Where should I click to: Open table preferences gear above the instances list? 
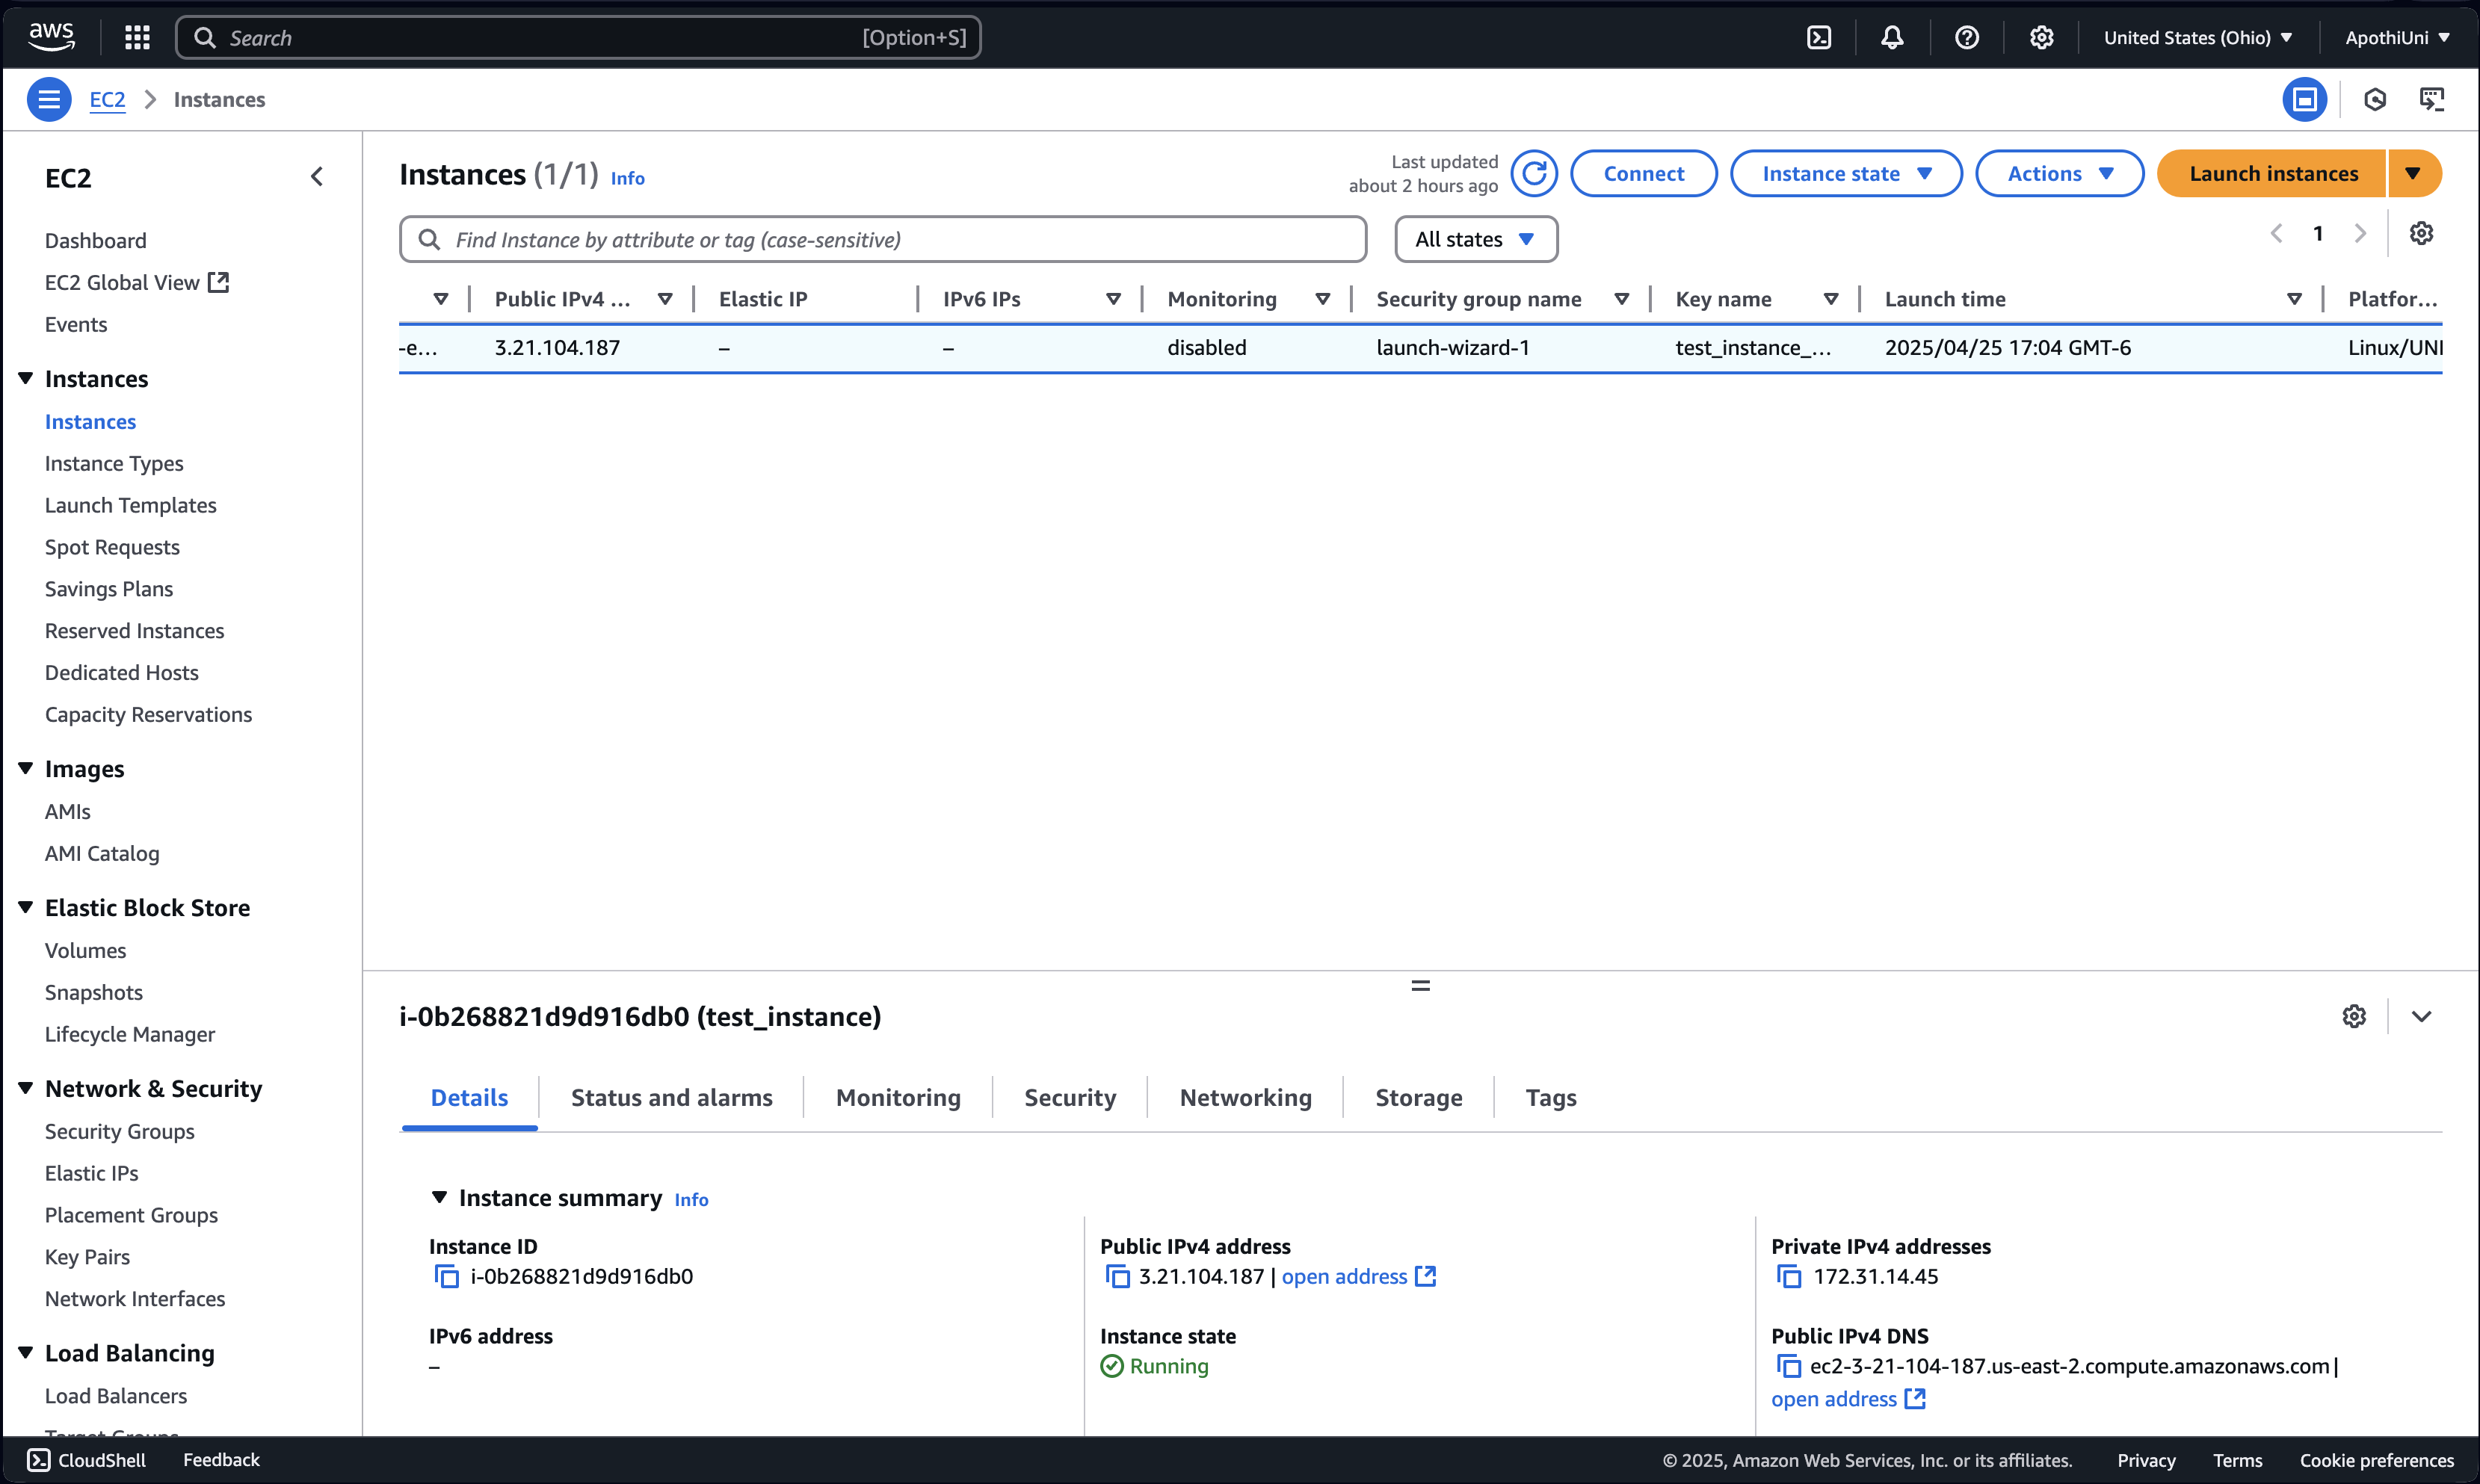2421,233
